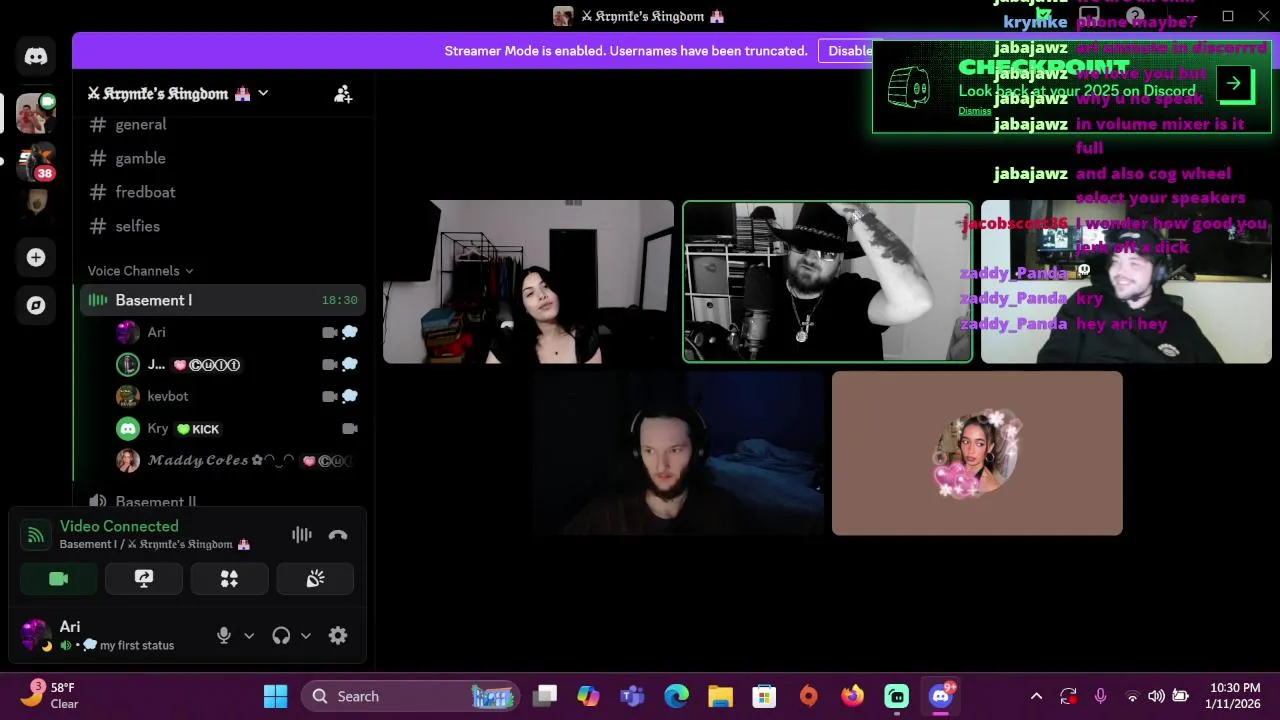The width and height of the screenshot is (1280, 720).
Task: Focus the avatar-only participant tile
Action: [977, 454]
